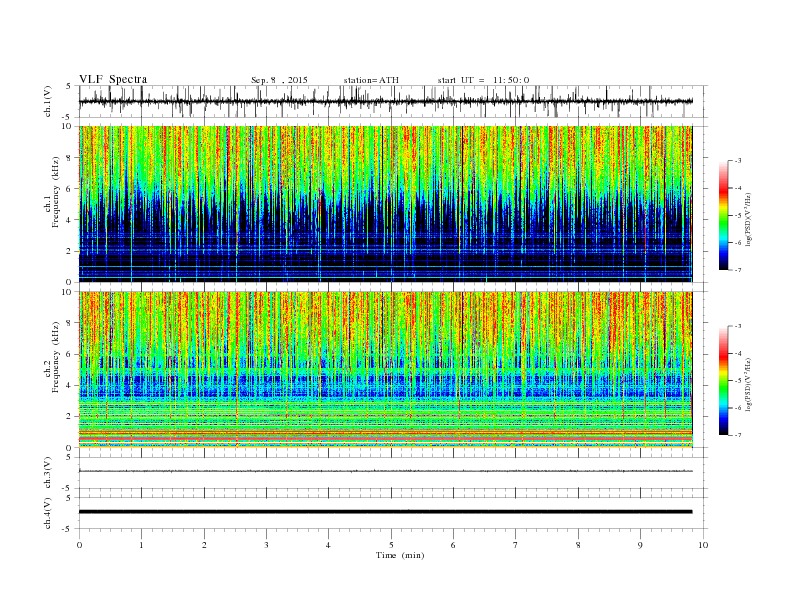This screenshot has width=792, height=612.
Task: Click time-axis tick label "1"
Action: [142, 545]
